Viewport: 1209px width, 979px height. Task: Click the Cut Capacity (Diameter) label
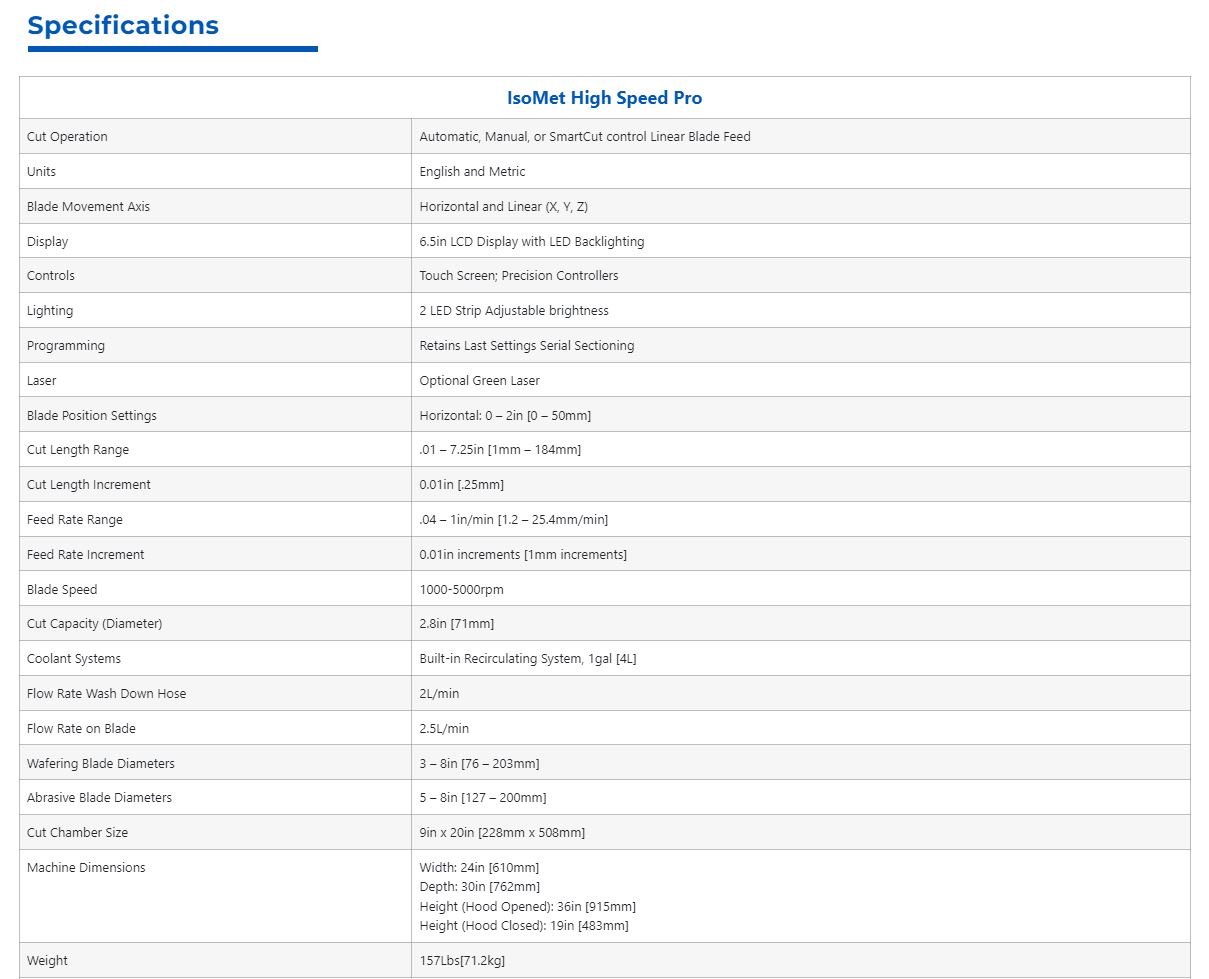pyautogui.click(x=95, y=624)
